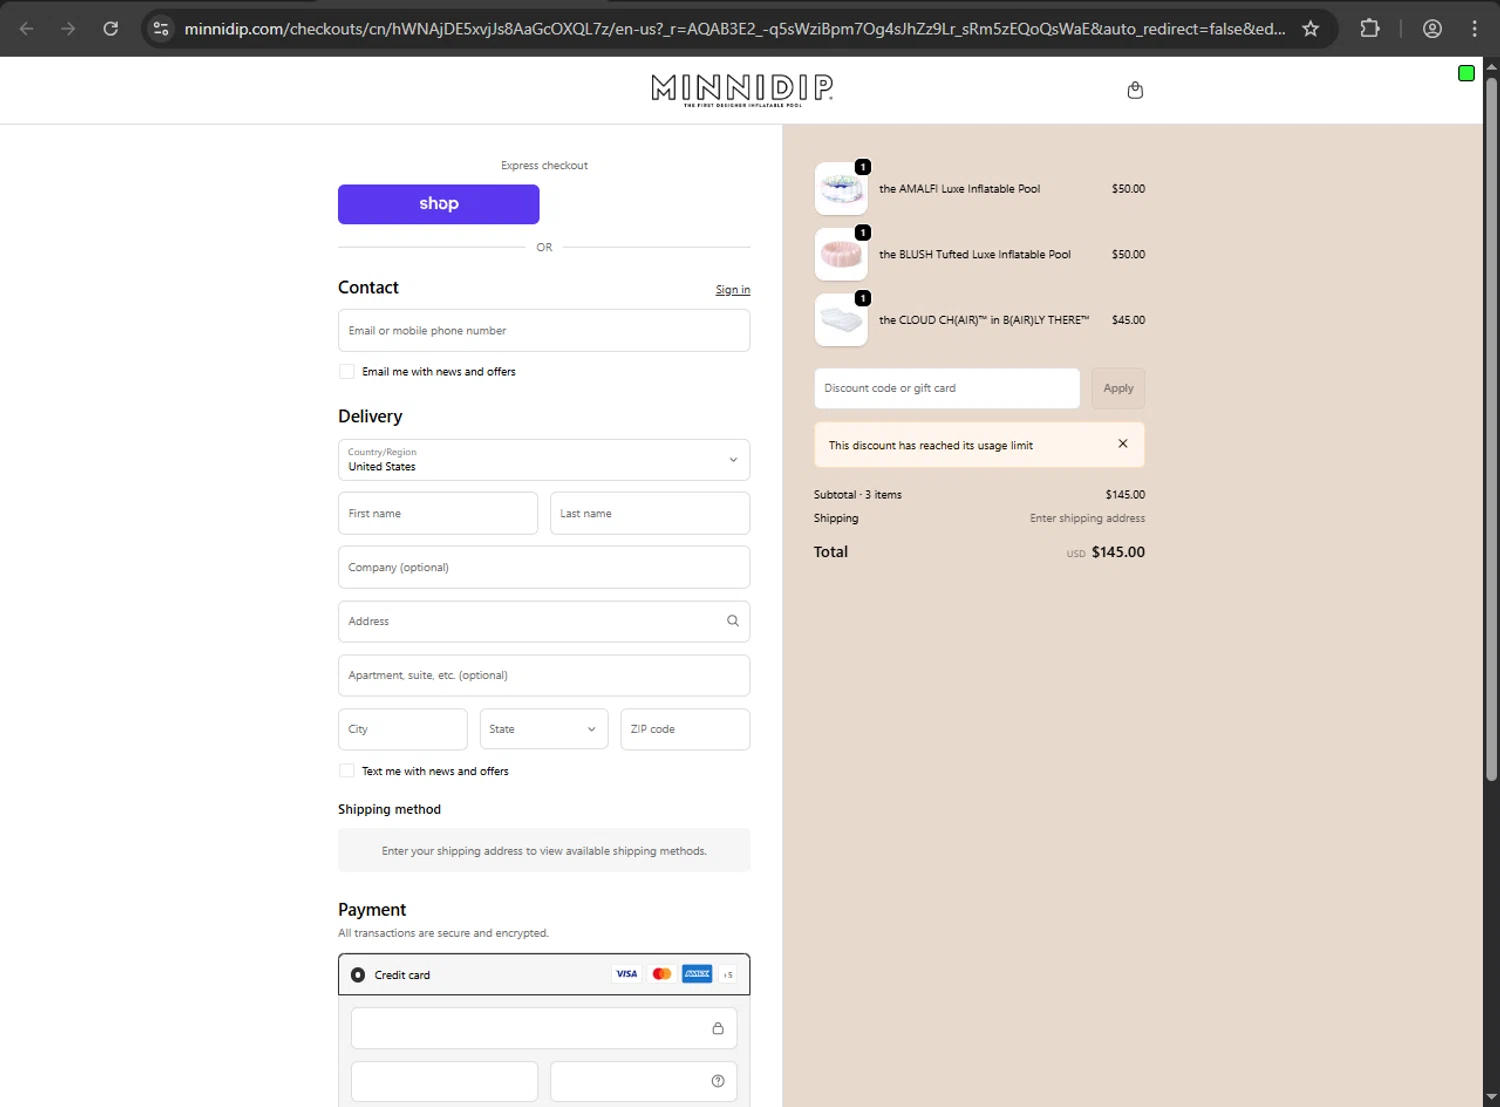
Task: Show the additional +5 payment brands badge
Action: pos(728,974)
